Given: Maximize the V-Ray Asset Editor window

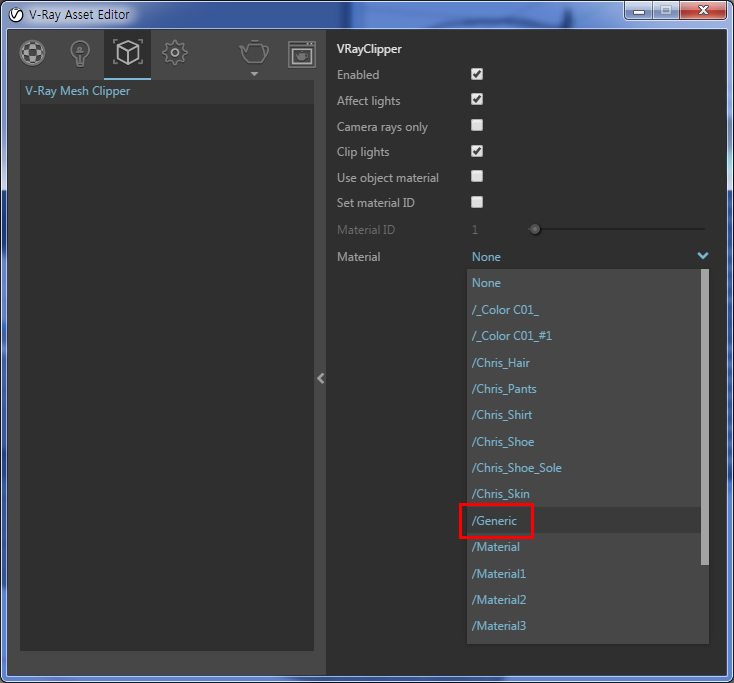Looking at the screenshot, I should click(666, 10).
